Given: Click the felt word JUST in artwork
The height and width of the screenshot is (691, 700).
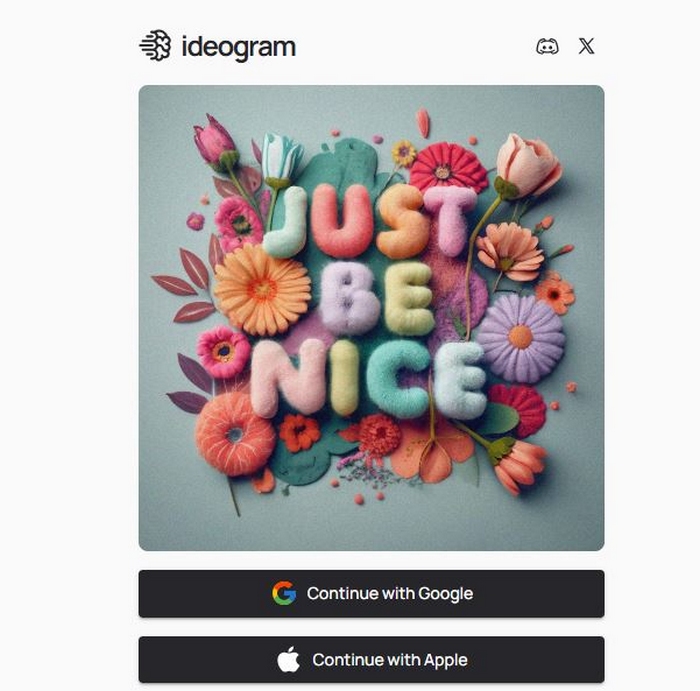Looking at the screenshot, I should (371, 221).
